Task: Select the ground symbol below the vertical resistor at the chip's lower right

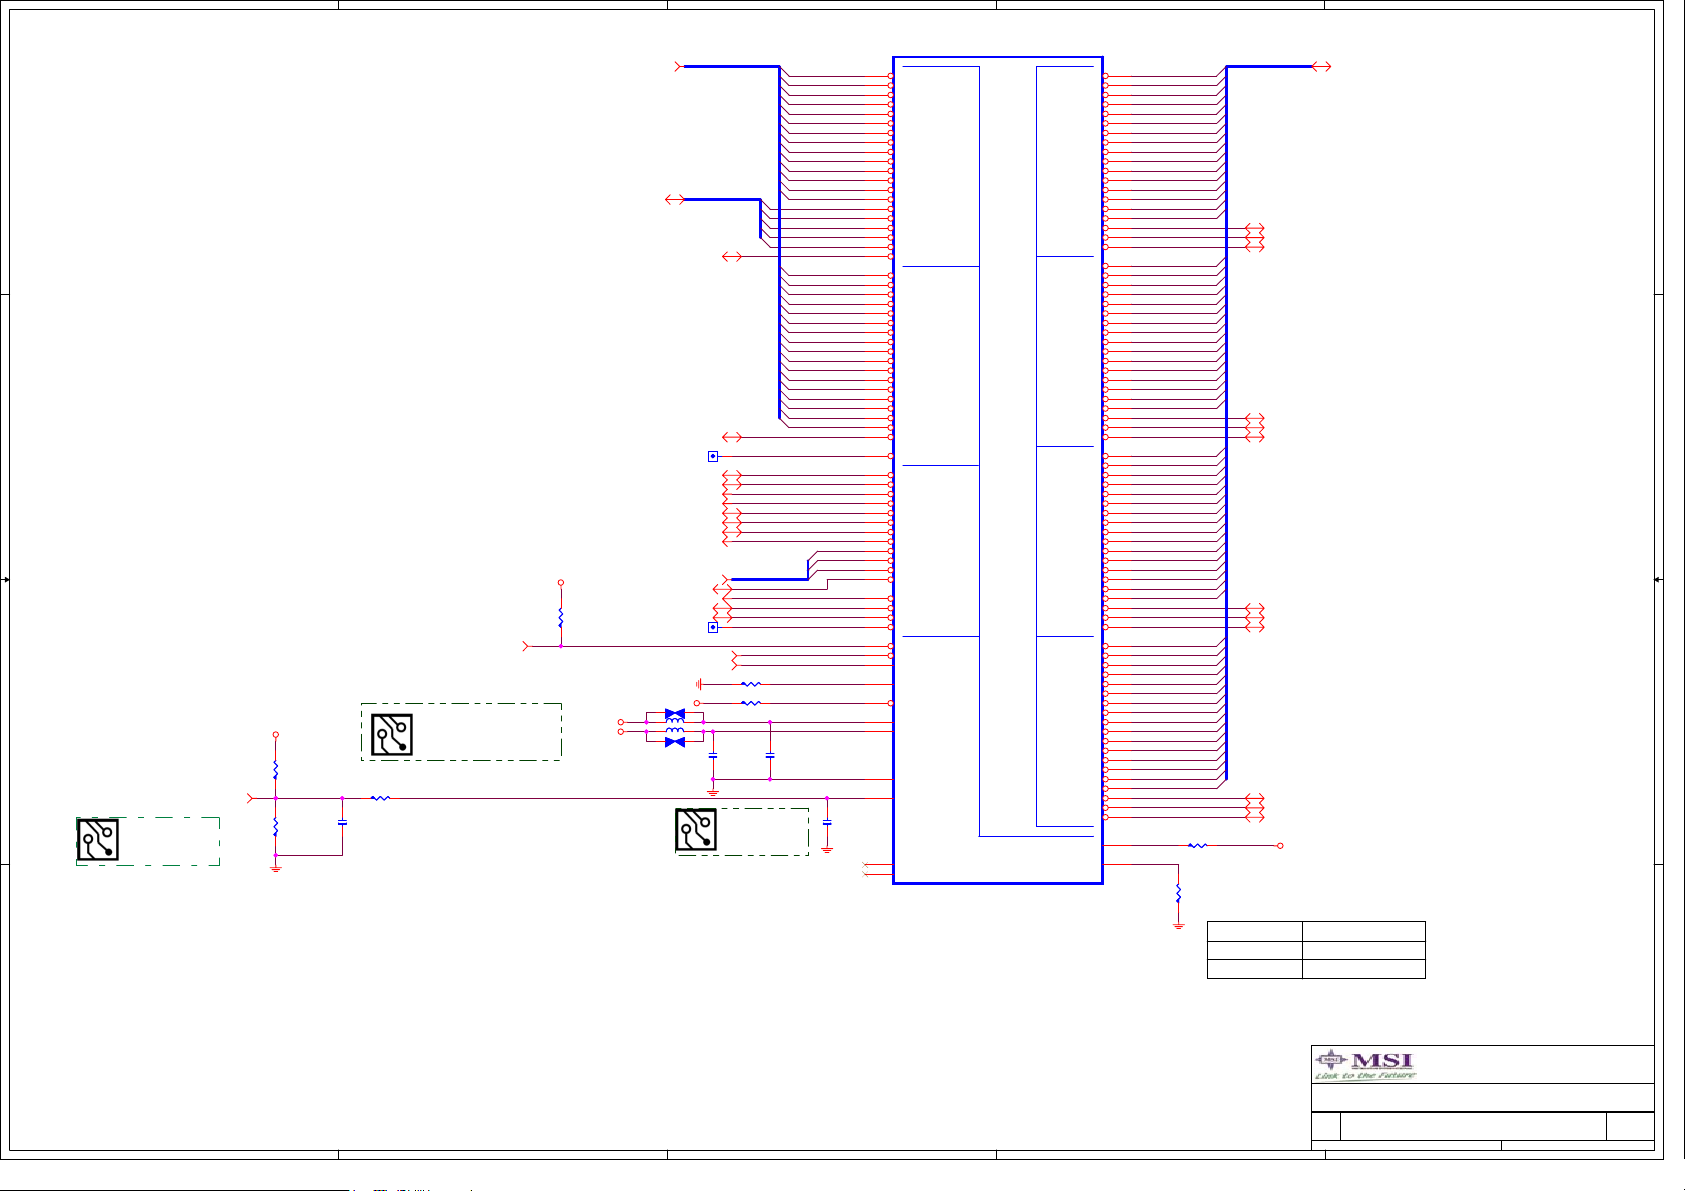Action: (1178, 926)
